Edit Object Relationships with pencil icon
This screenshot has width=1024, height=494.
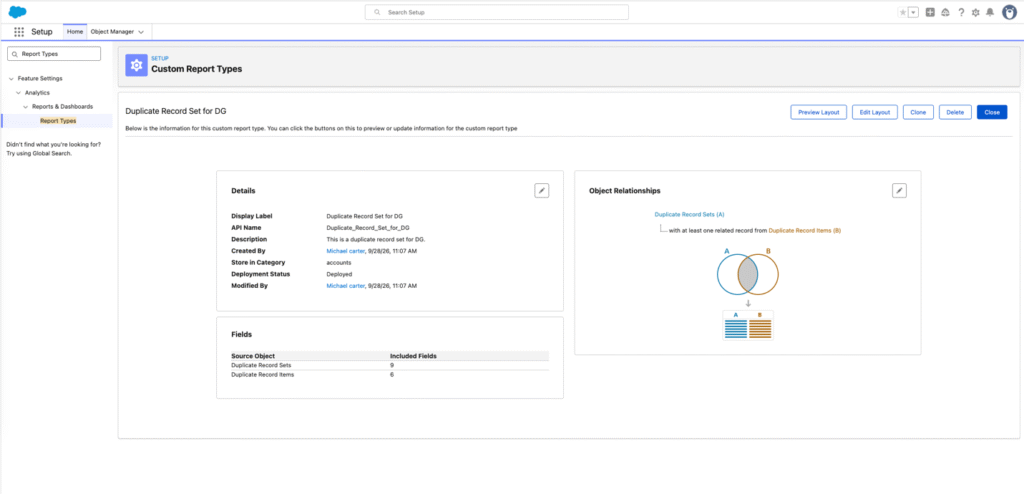click(899, 190)
